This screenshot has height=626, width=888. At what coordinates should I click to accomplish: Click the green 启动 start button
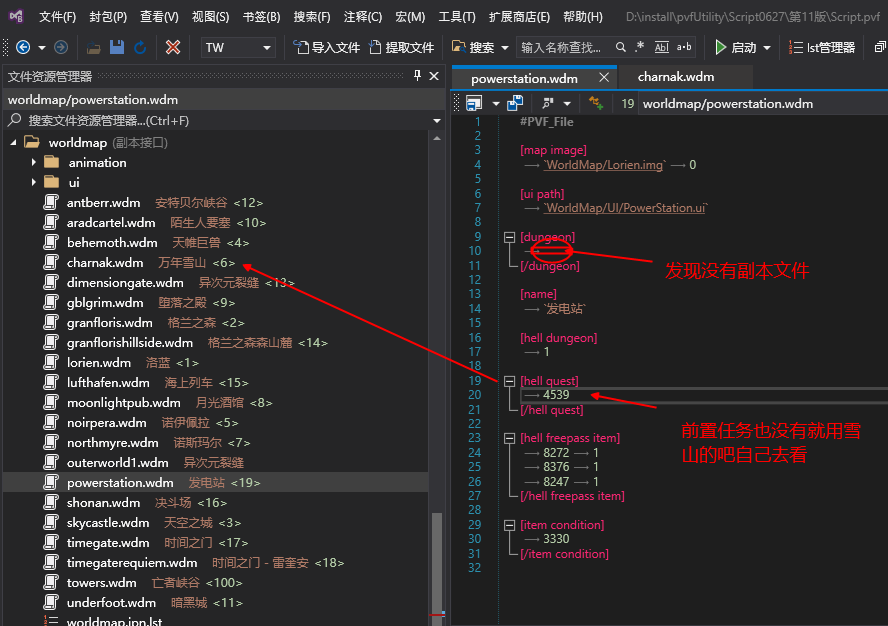[735, 48]
